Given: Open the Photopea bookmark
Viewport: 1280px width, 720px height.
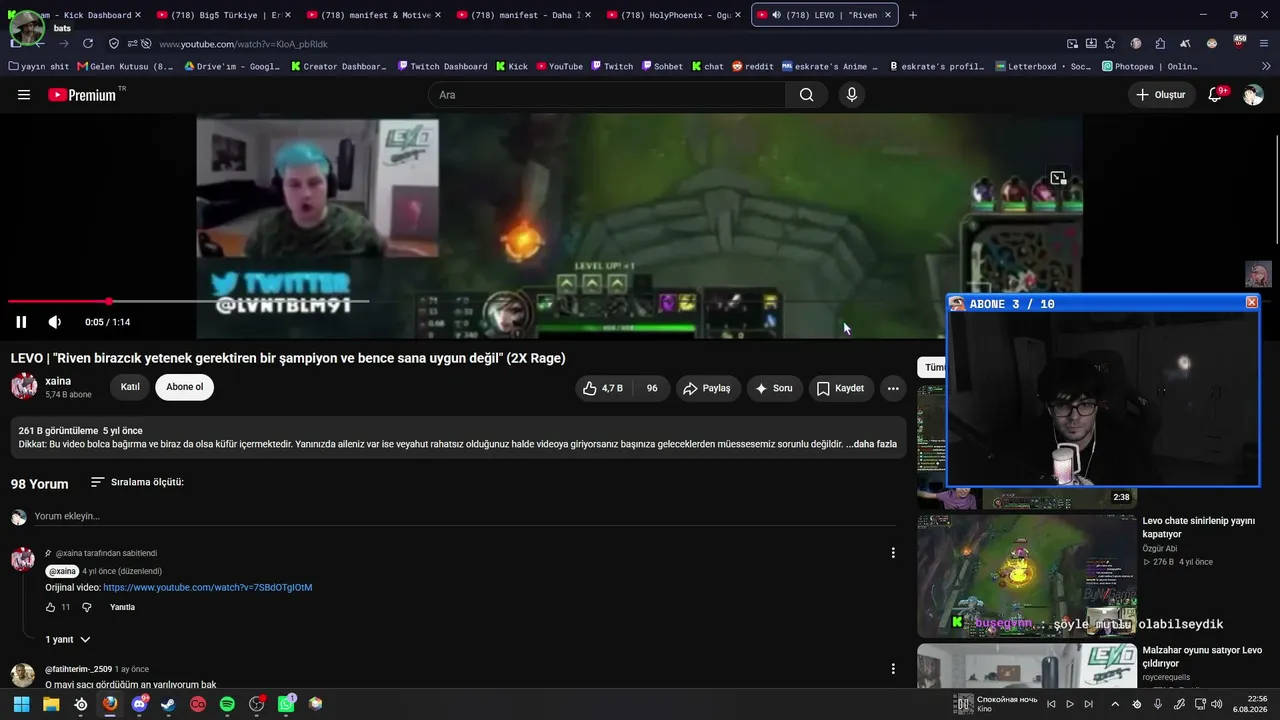Looking at the screenshot, I should [1150, 67].
